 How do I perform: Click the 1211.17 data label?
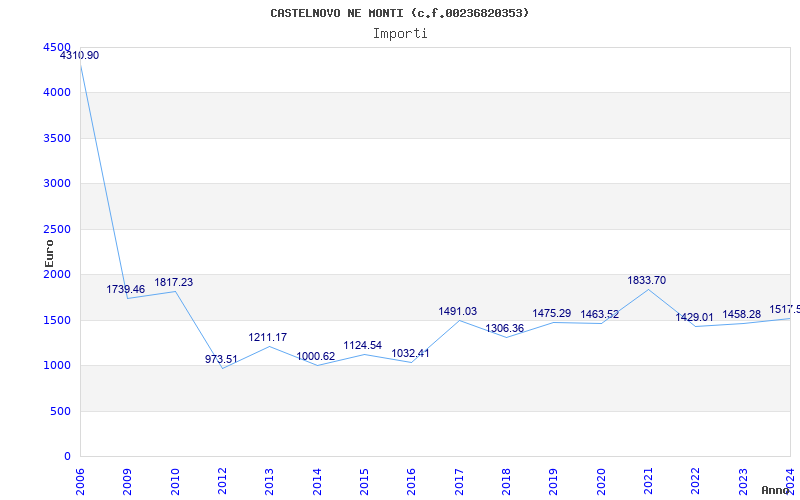[268, 338]
